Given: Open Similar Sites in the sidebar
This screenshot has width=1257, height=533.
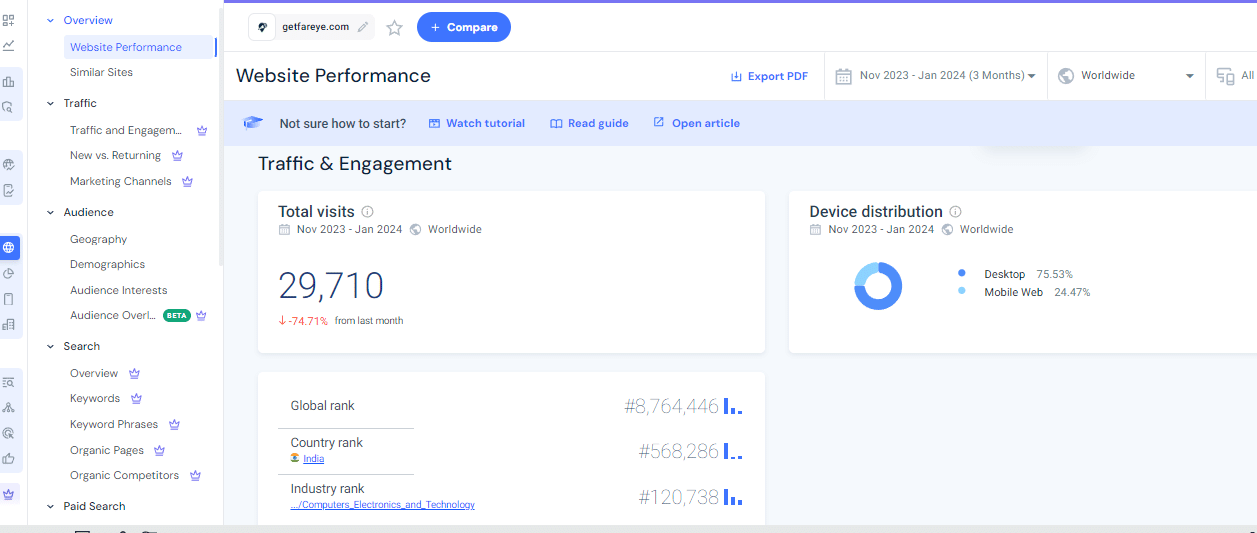Looking at the screenshot, I should tap(101, 72).
